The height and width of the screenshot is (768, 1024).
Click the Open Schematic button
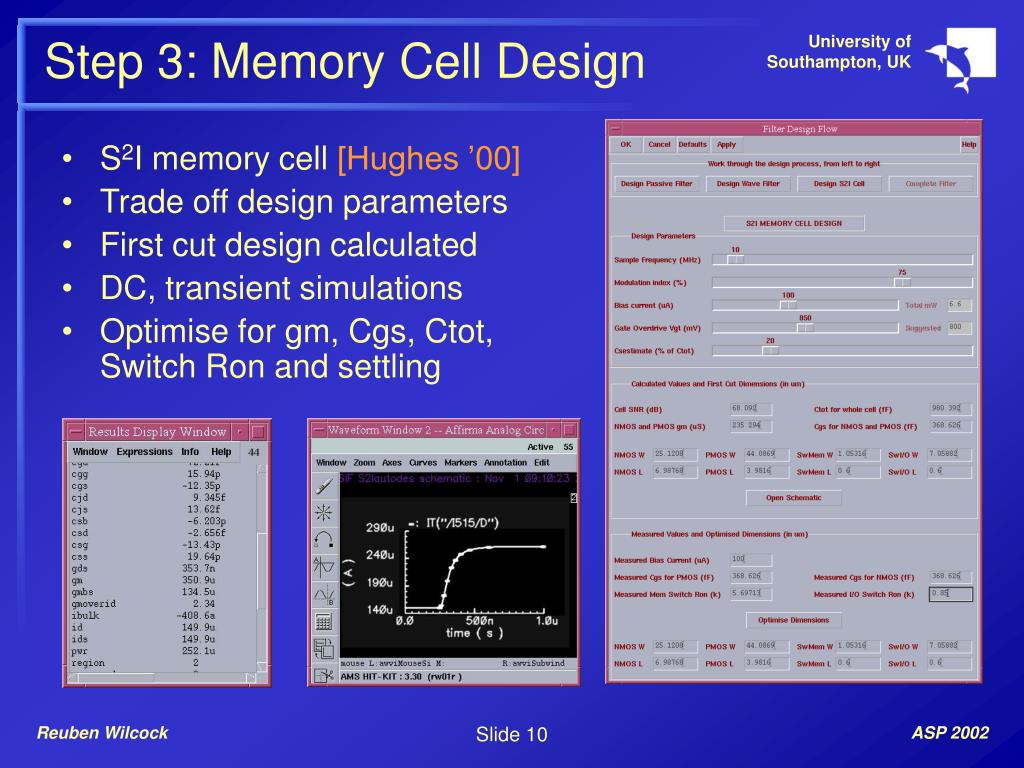[793, 498]
